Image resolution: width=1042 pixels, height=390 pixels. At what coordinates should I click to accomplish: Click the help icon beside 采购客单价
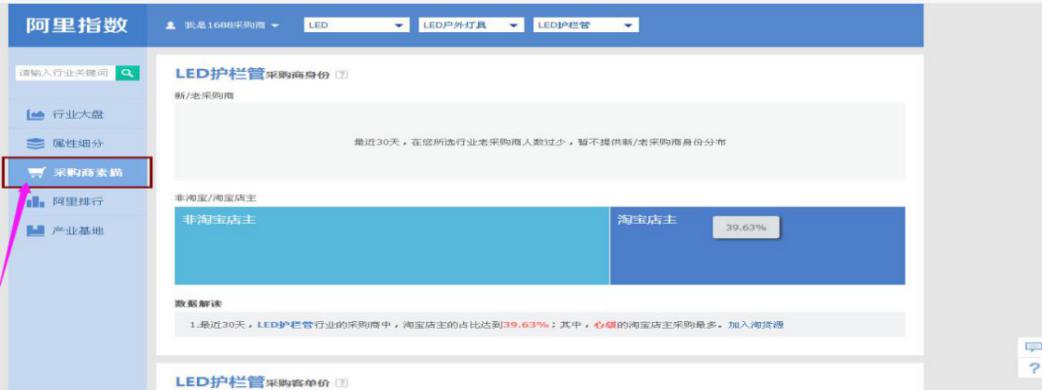click(342, 383)
